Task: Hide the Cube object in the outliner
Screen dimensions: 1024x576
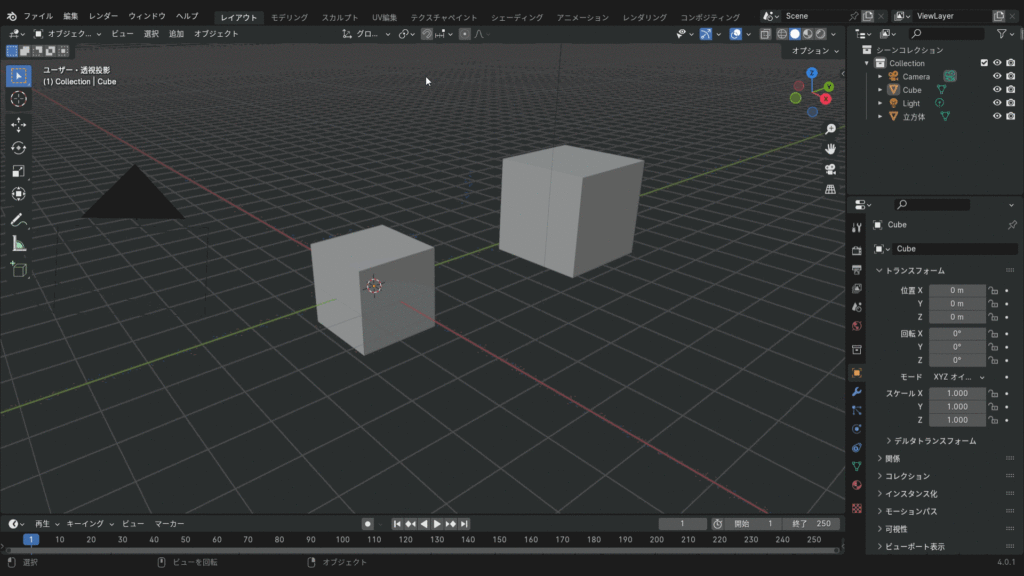Action: point(997,89)
